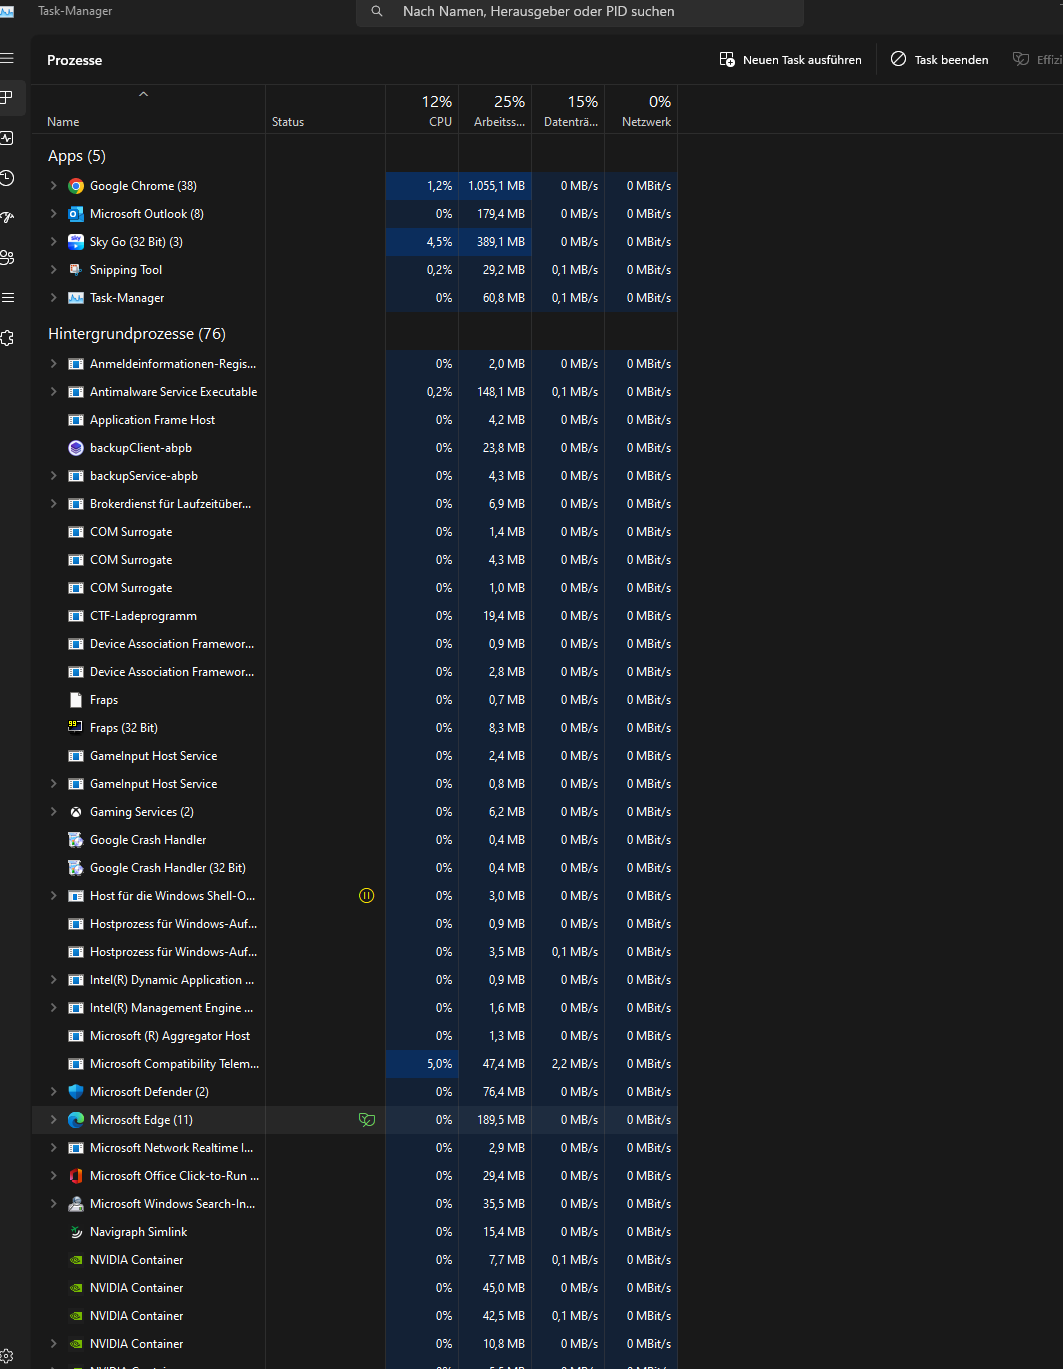This screenshot has height=1369, width=1063.
Task: Click the Task beenden button
Action: coord(938,59)
